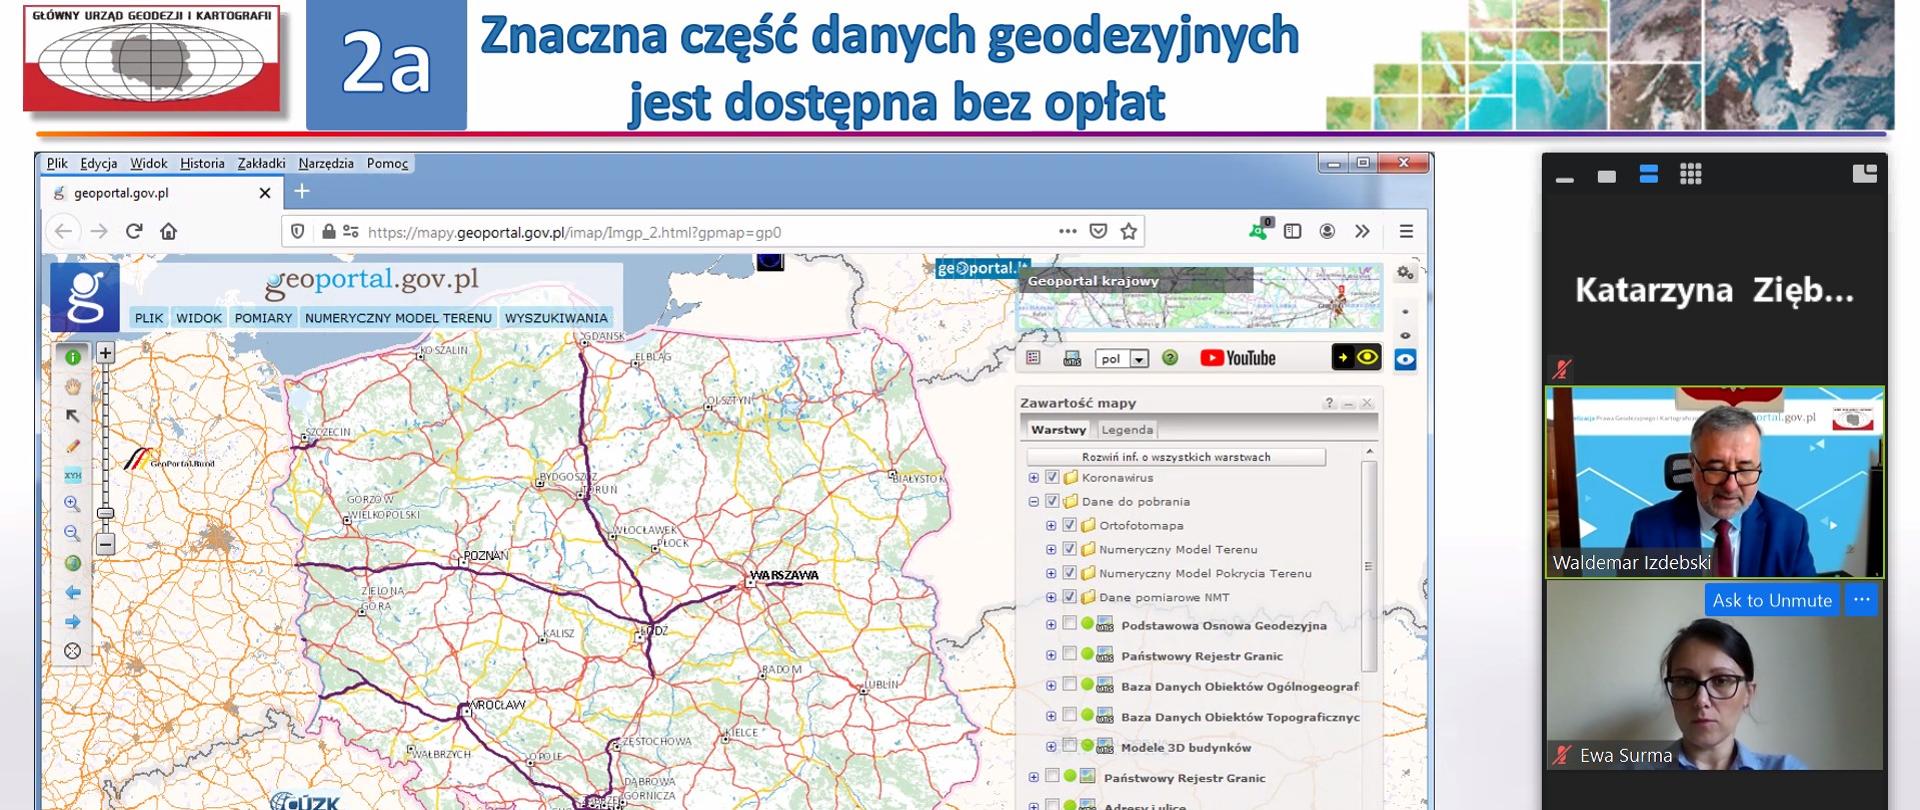Uncheck the Koronawirus layer checkbox
Screen dimensions: 1920x810
(x=1052, y=478)
